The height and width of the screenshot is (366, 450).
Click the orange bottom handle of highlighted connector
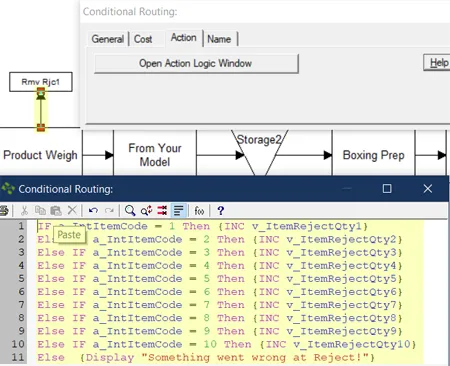tap(41, 127)
